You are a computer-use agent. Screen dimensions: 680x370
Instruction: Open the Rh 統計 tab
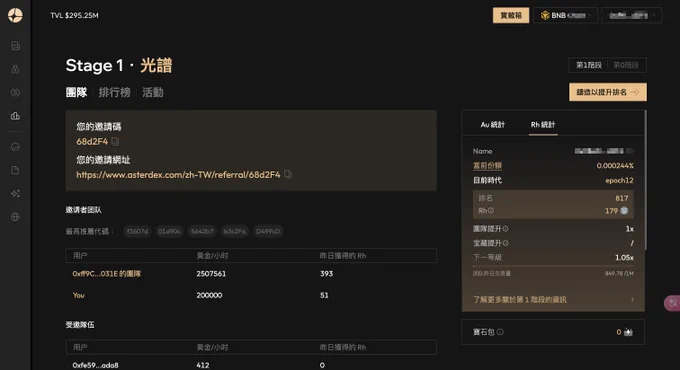coord(543,125)
